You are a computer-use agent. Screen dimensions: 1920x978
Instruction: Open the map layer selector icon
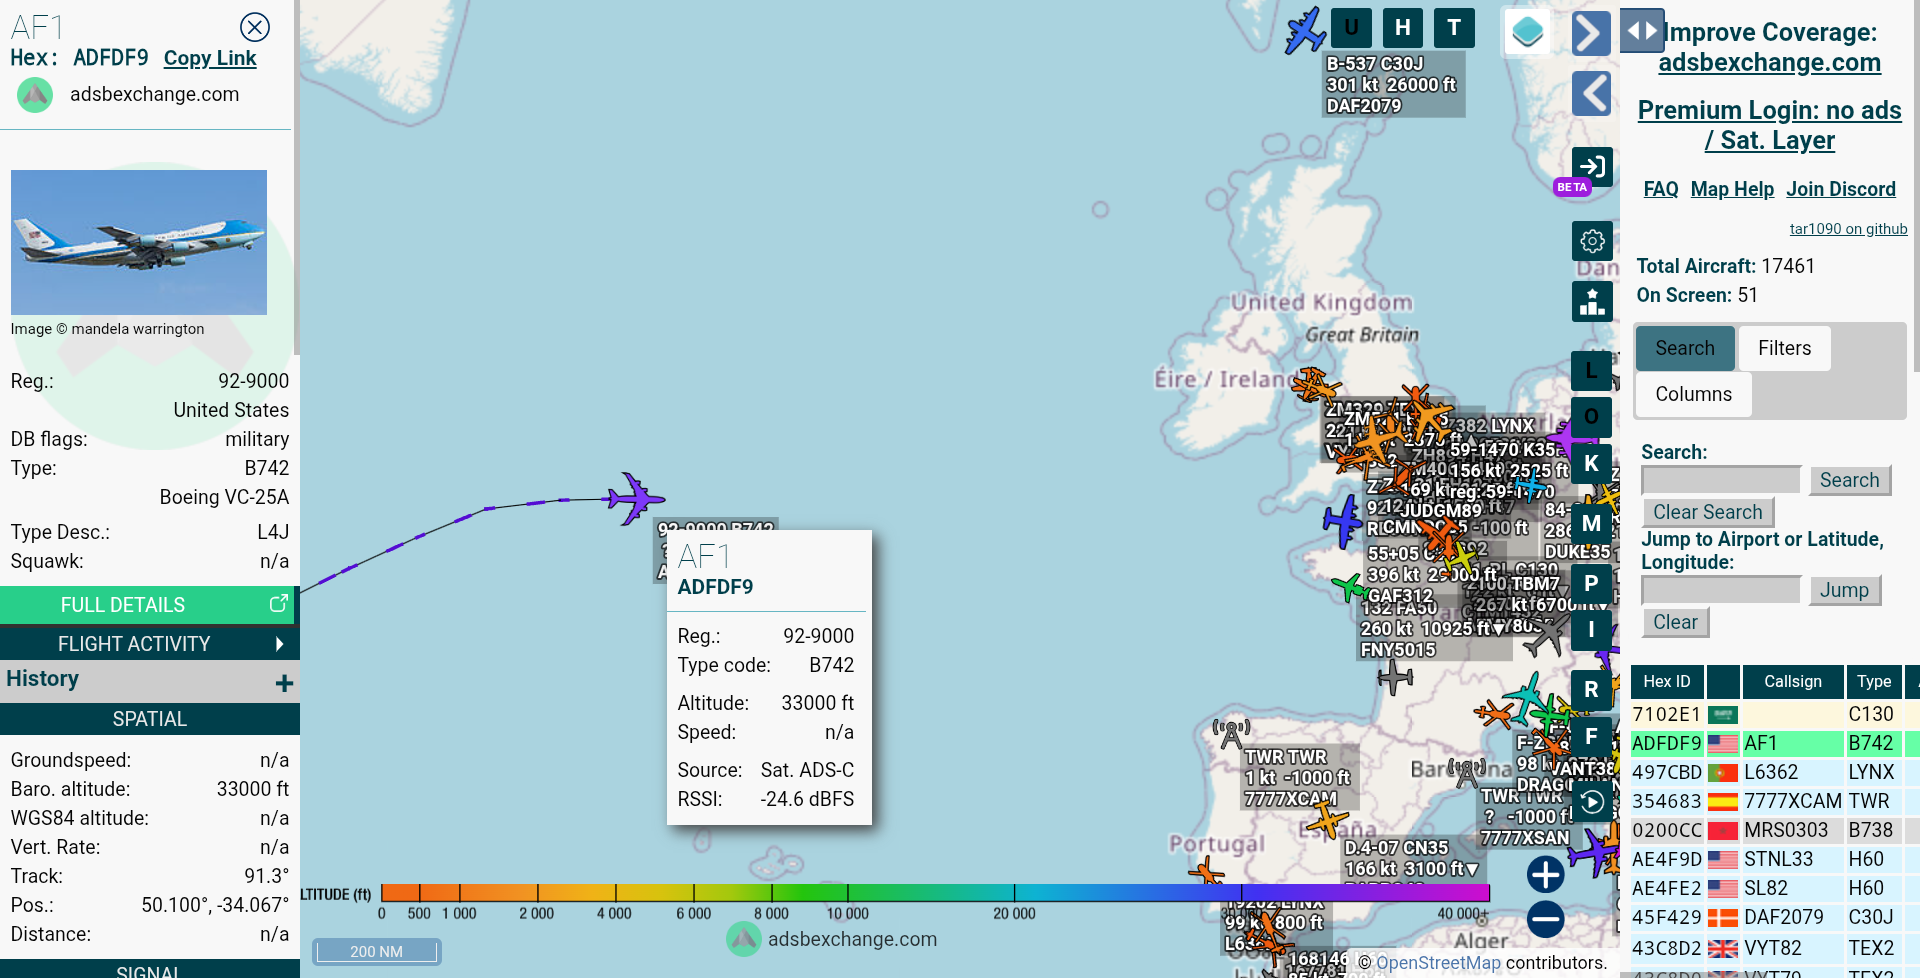point(1527,32)
